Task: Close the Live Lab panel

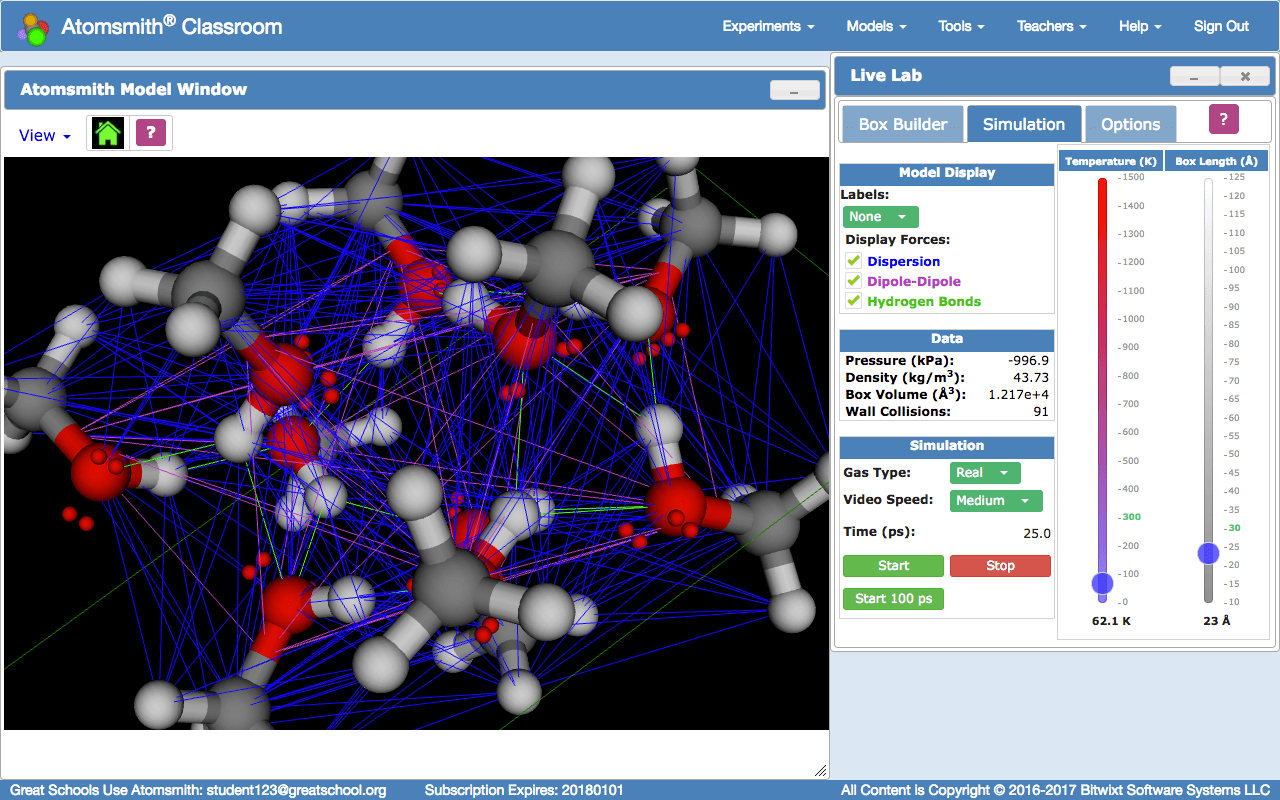Action: [x=1245, y=76]
